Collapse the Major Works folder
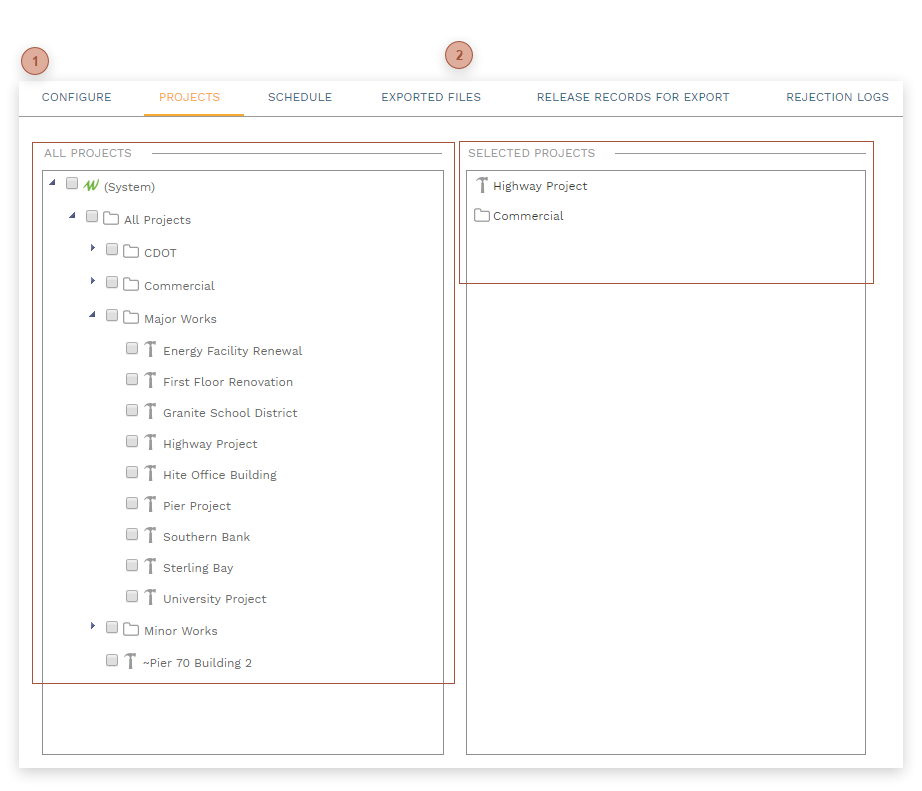The image size is (922, 791). coord(92,315)
